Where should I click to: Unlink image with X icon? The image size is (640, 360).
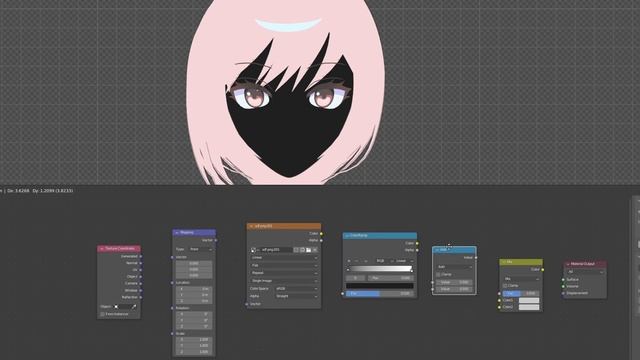(x=315, y=250)
